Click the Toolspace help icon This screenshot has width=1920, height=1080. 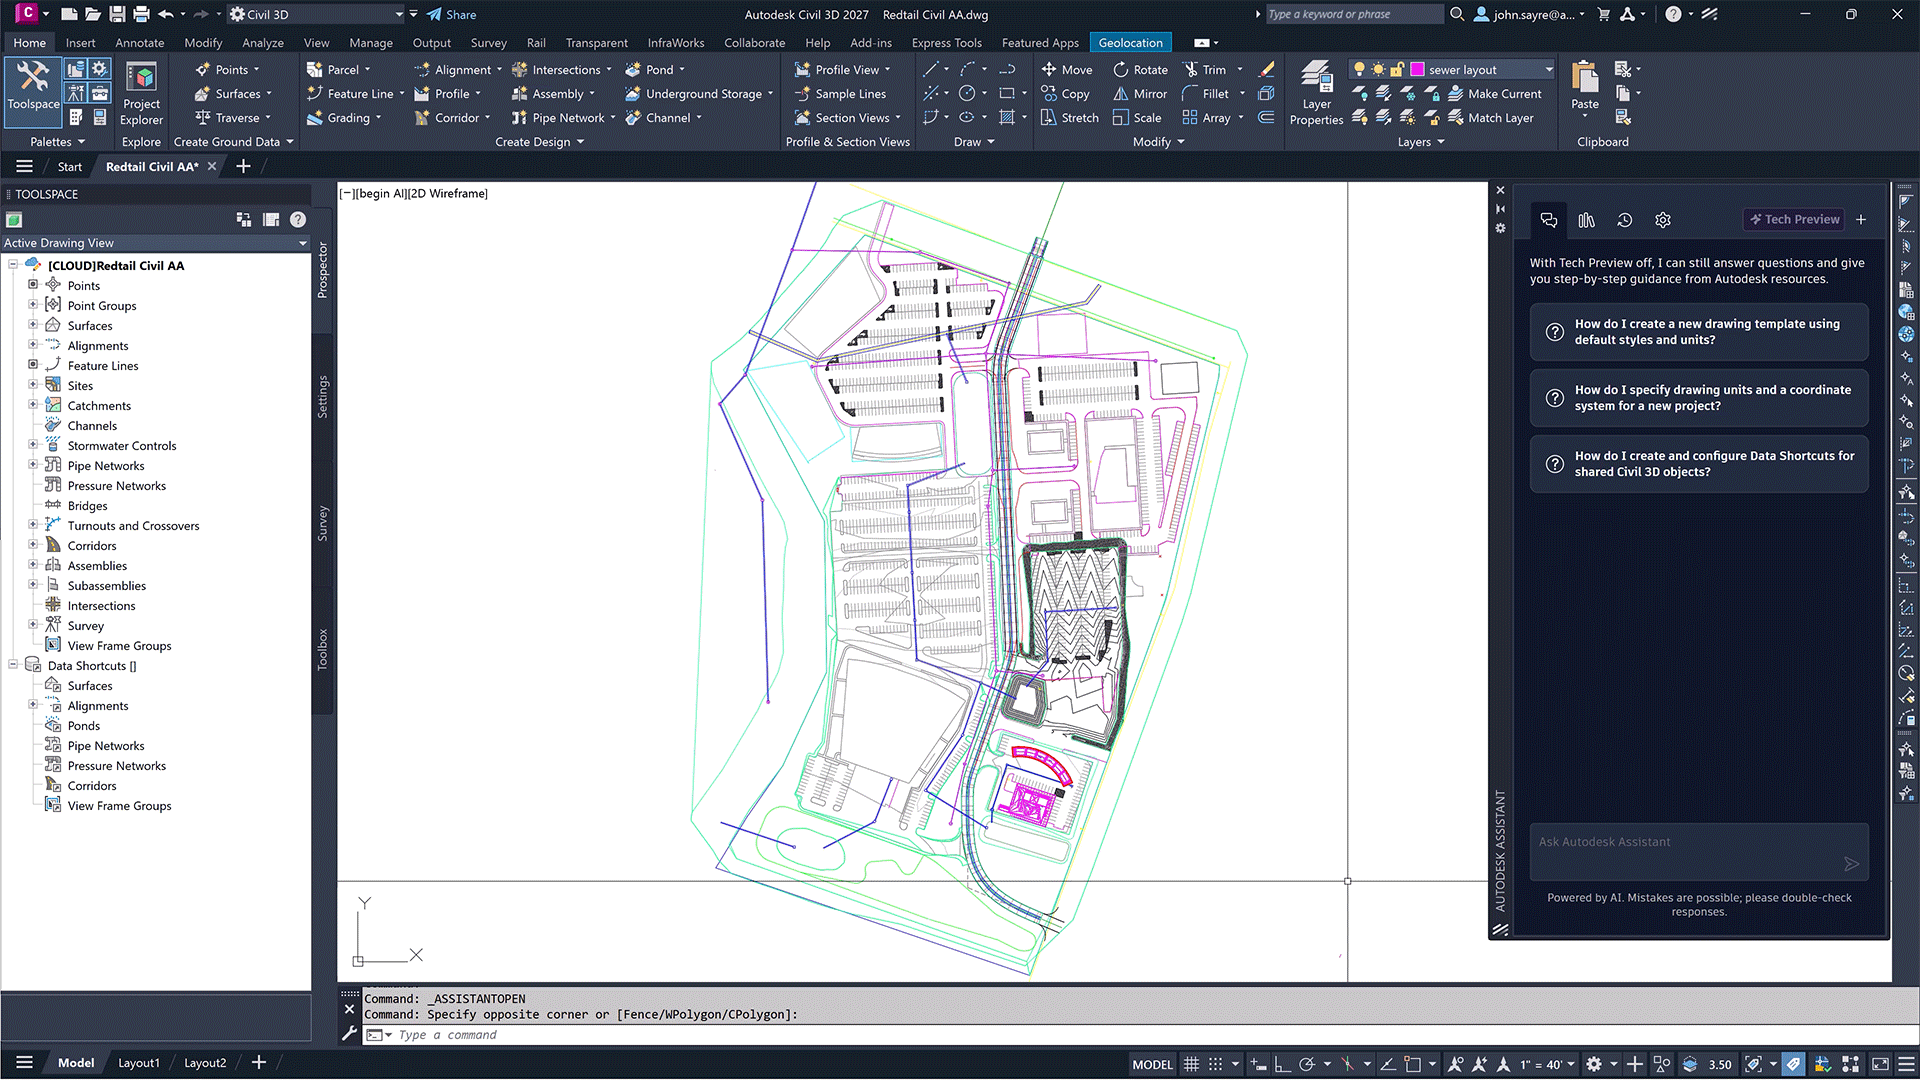coord(298,220)
